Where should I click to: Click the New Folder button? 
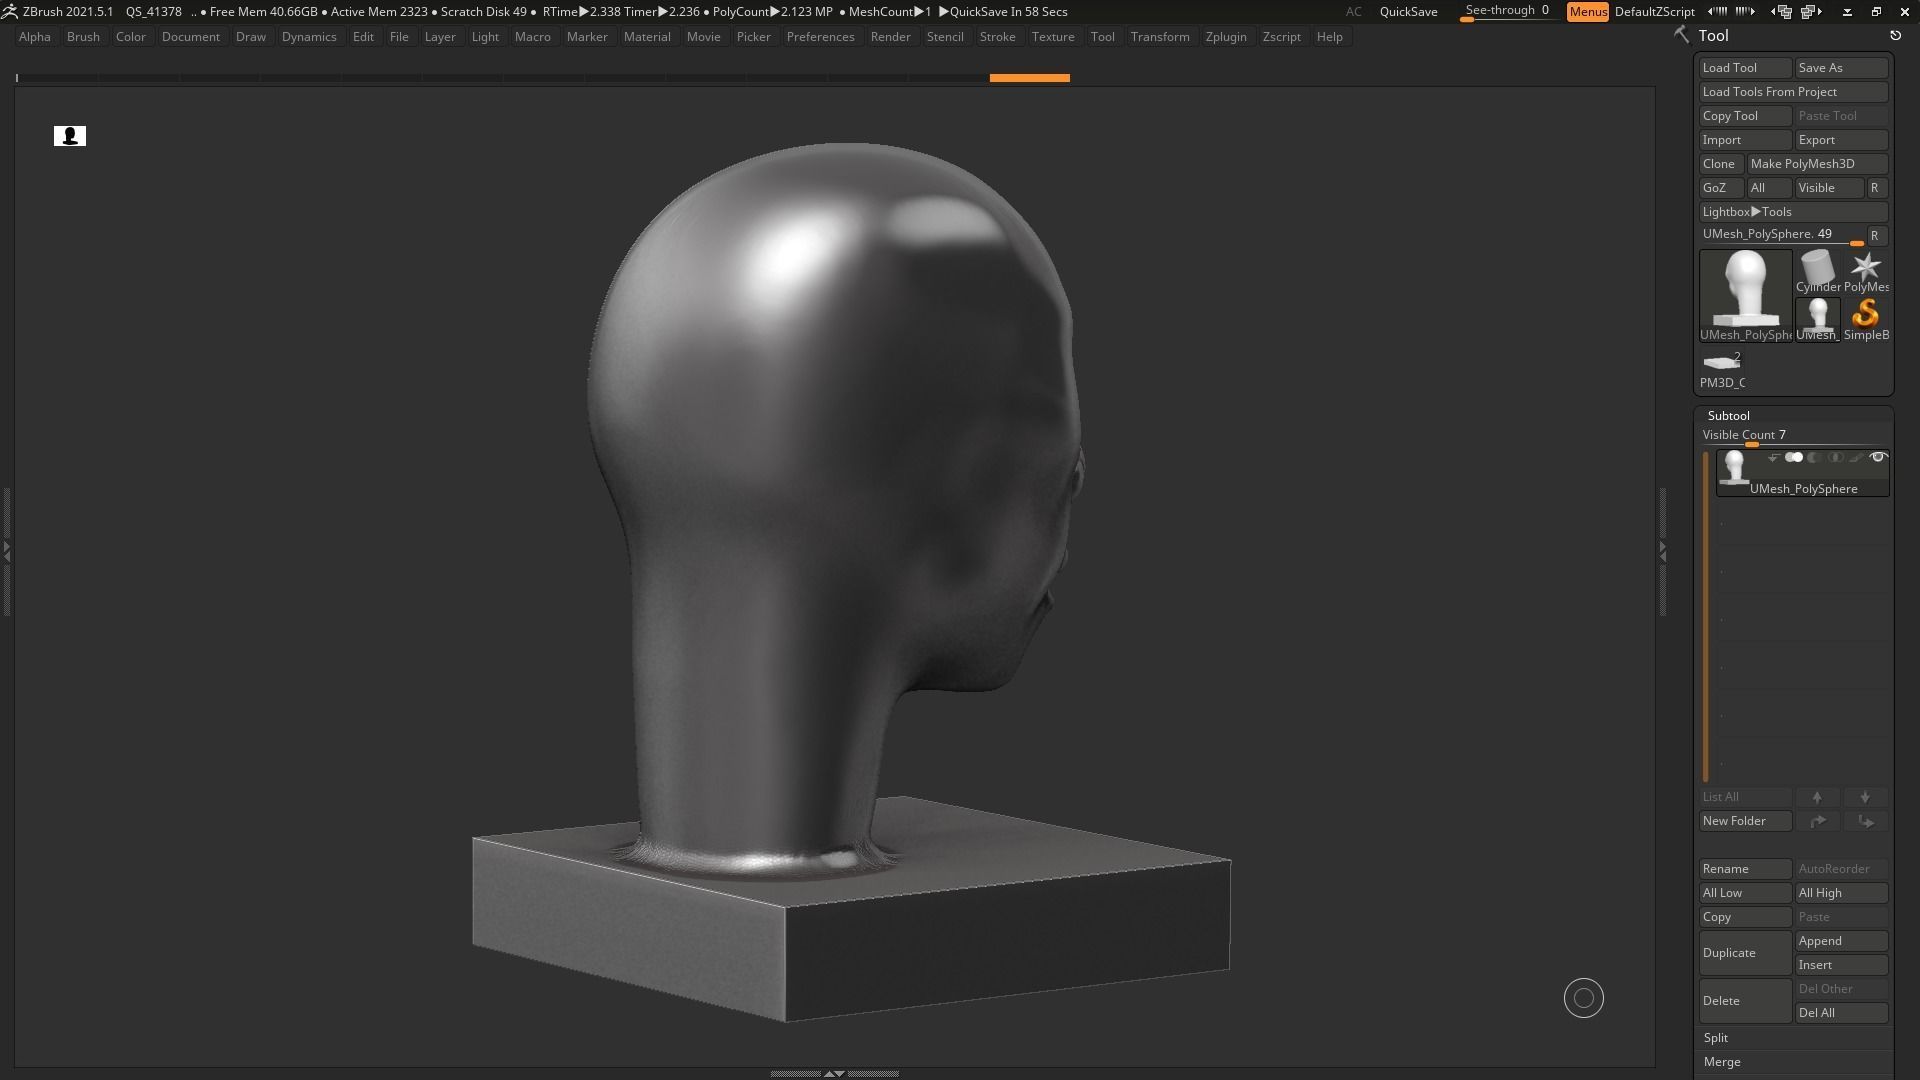pyautogui.click(x=1746, y=821)
